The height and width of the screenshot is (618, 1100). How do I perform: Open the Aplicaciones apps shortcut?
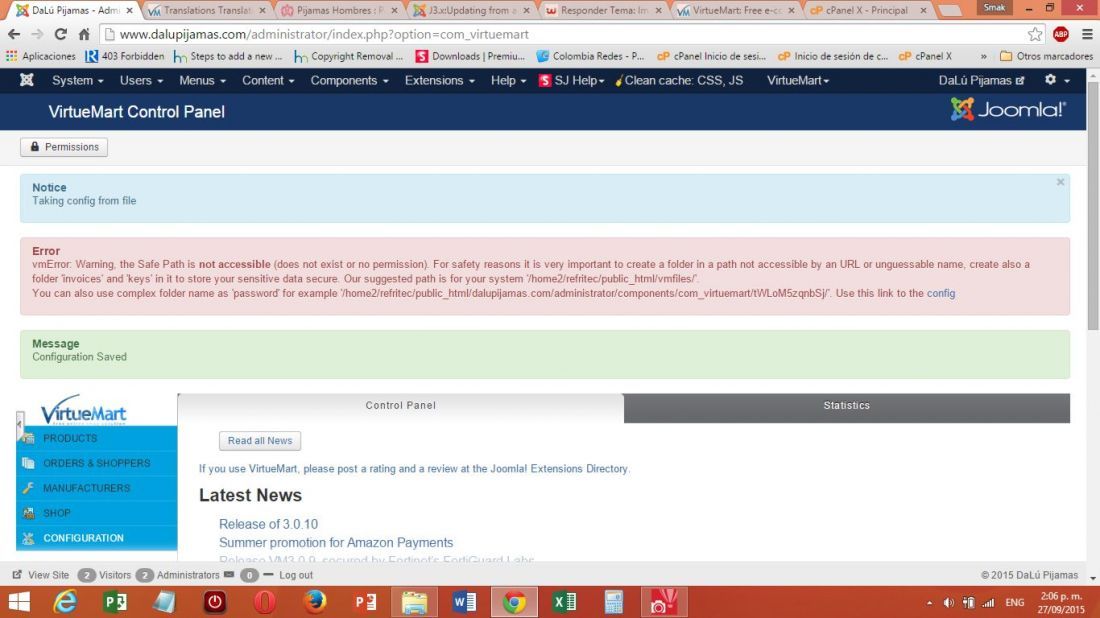tap(41, 56)
